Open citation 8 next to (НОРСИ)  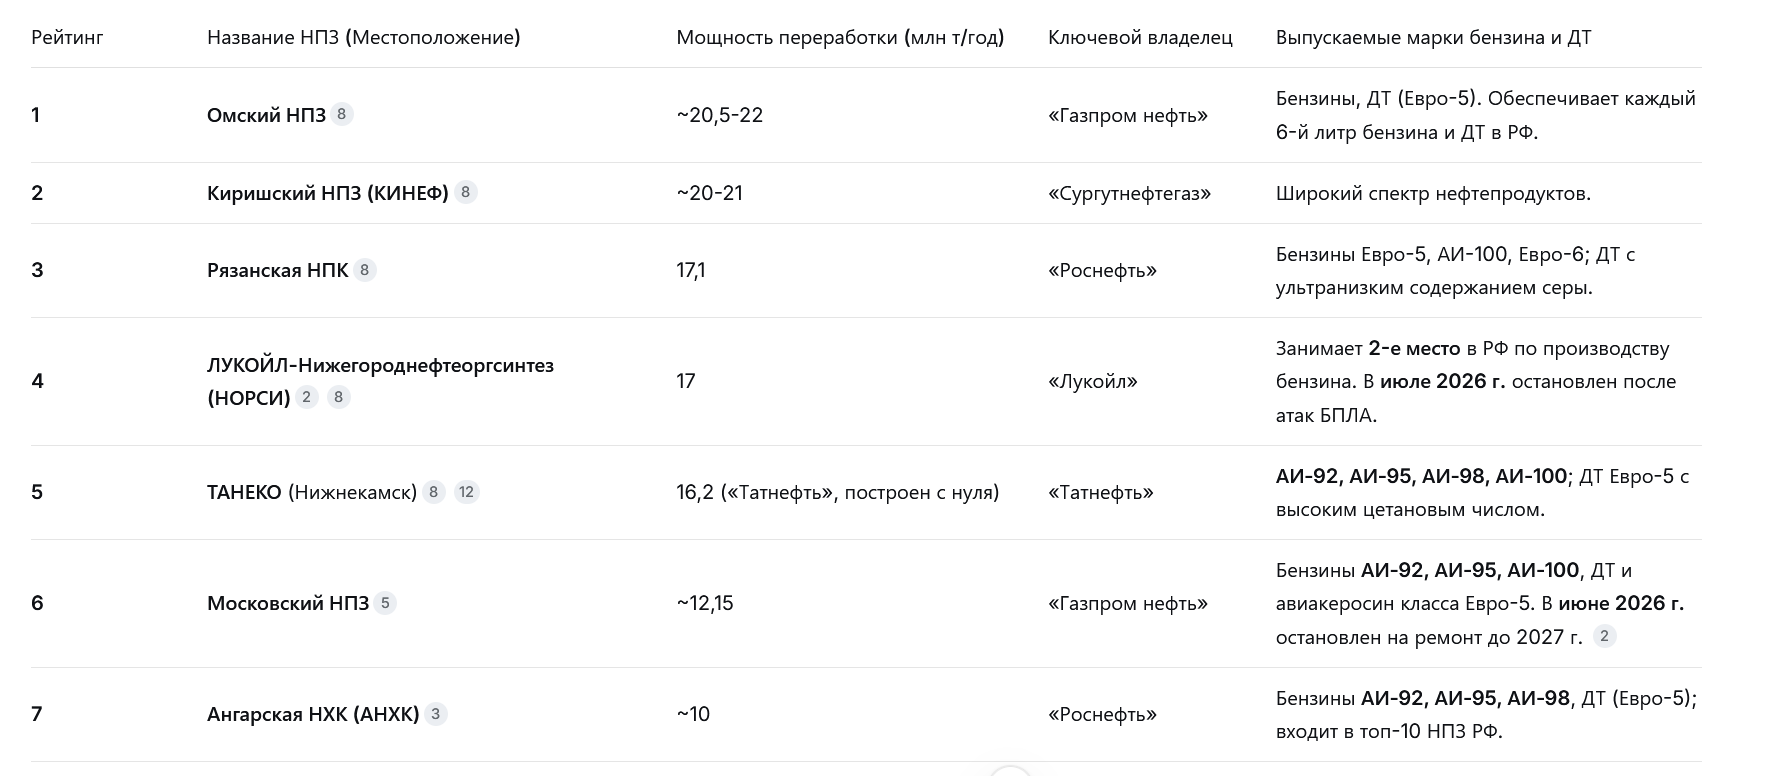339,397
